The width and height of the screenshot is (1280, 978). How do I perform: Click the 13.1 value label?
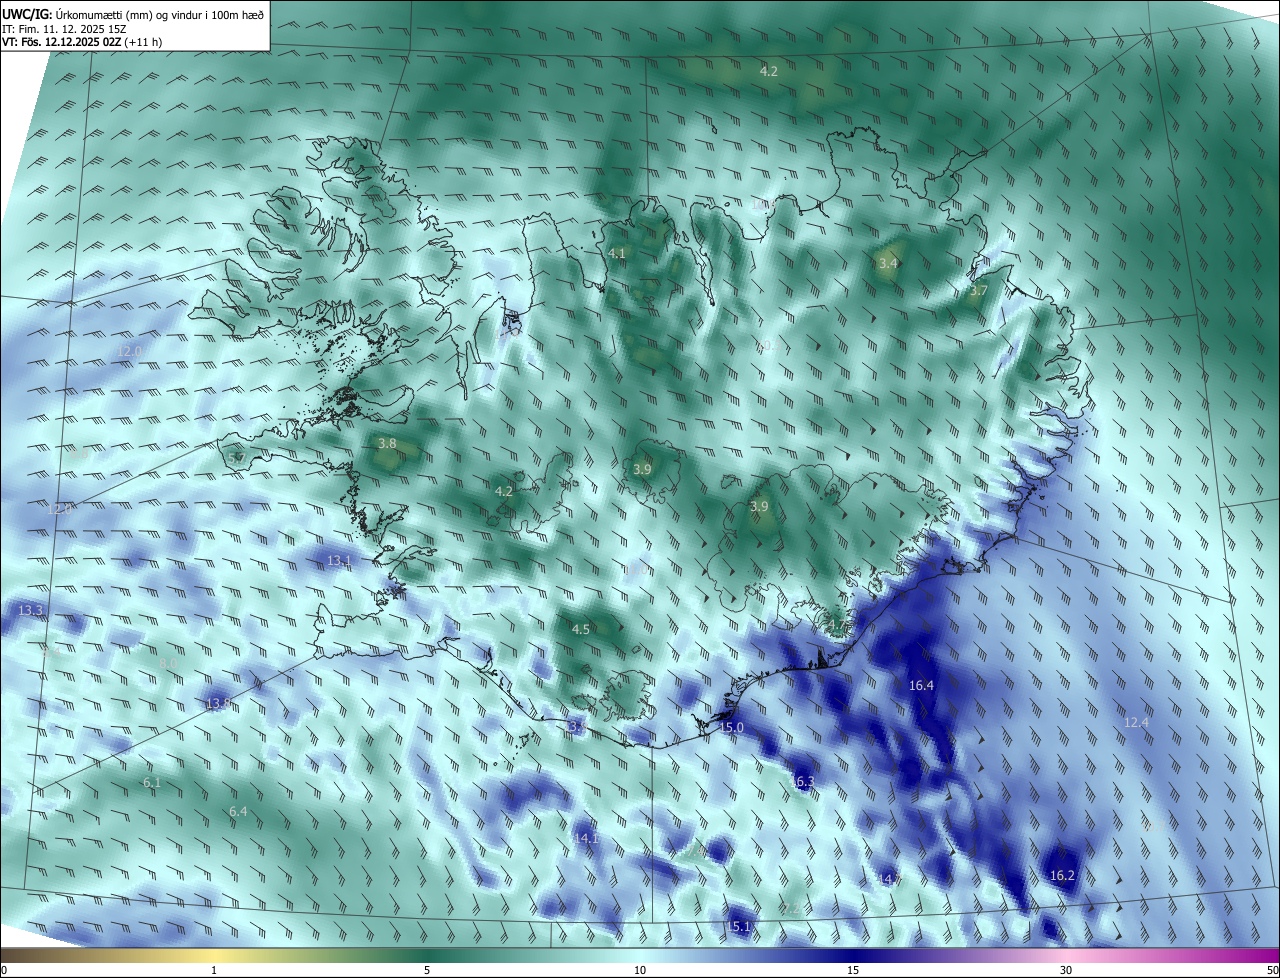coord(340,561)
